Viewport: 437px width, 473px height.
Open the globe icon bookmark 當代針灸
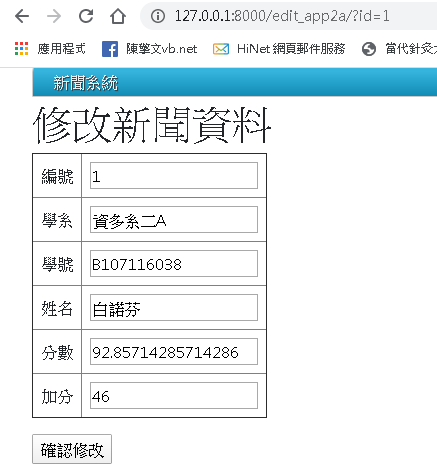point(369,49)
